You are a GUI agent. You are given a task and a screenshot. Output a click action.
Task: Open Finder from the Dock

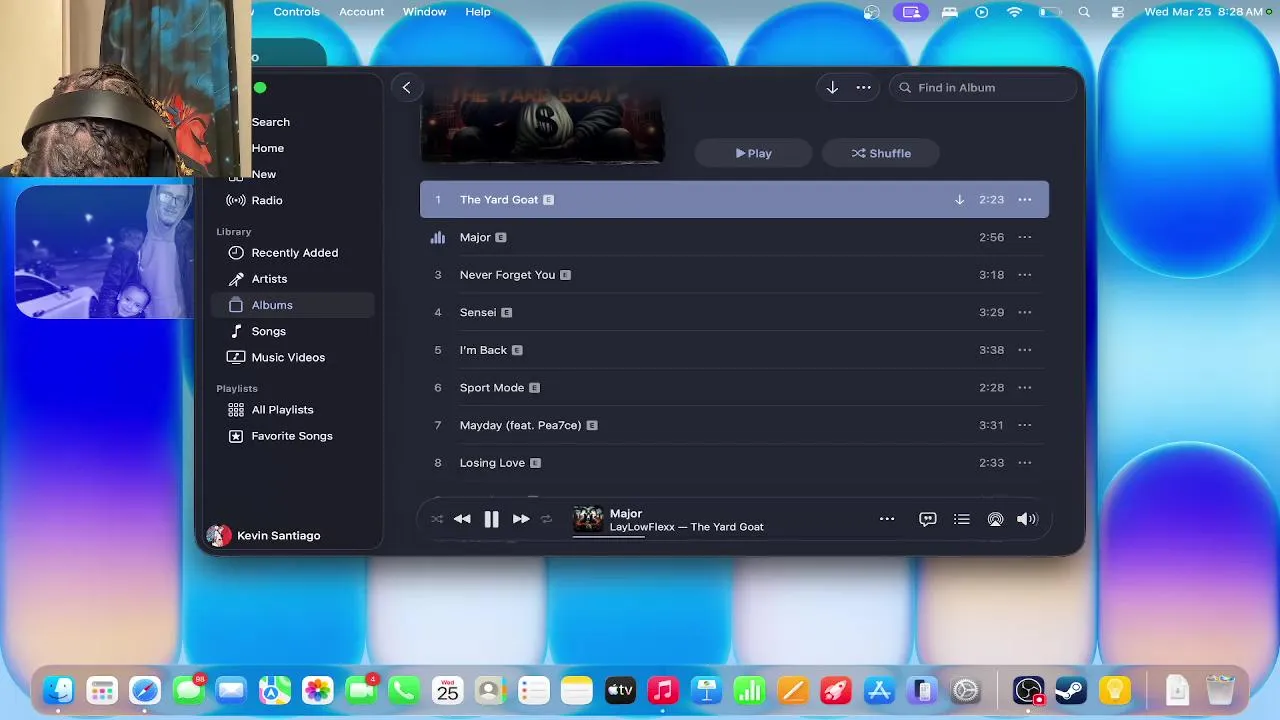pyautogui.click(x=58, y=690)
